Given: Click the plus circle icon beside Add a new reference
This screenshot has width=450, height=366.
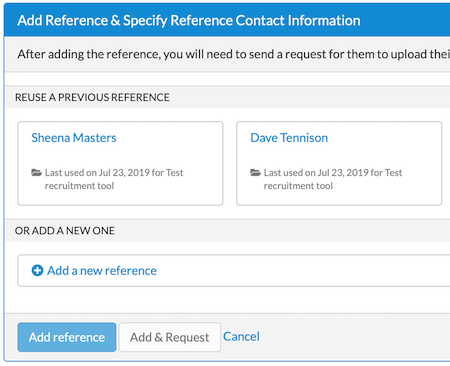Looking at the screenshot, I should click(x=37, y=270).
